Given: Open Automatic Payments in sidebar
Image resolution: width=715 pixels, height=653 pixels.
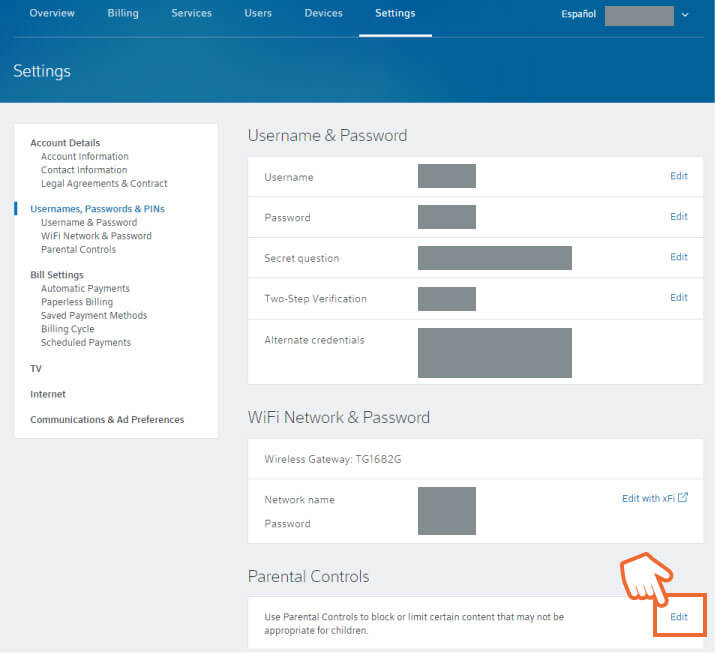Looking at the screenshot, I should click(x=85, y=289).
